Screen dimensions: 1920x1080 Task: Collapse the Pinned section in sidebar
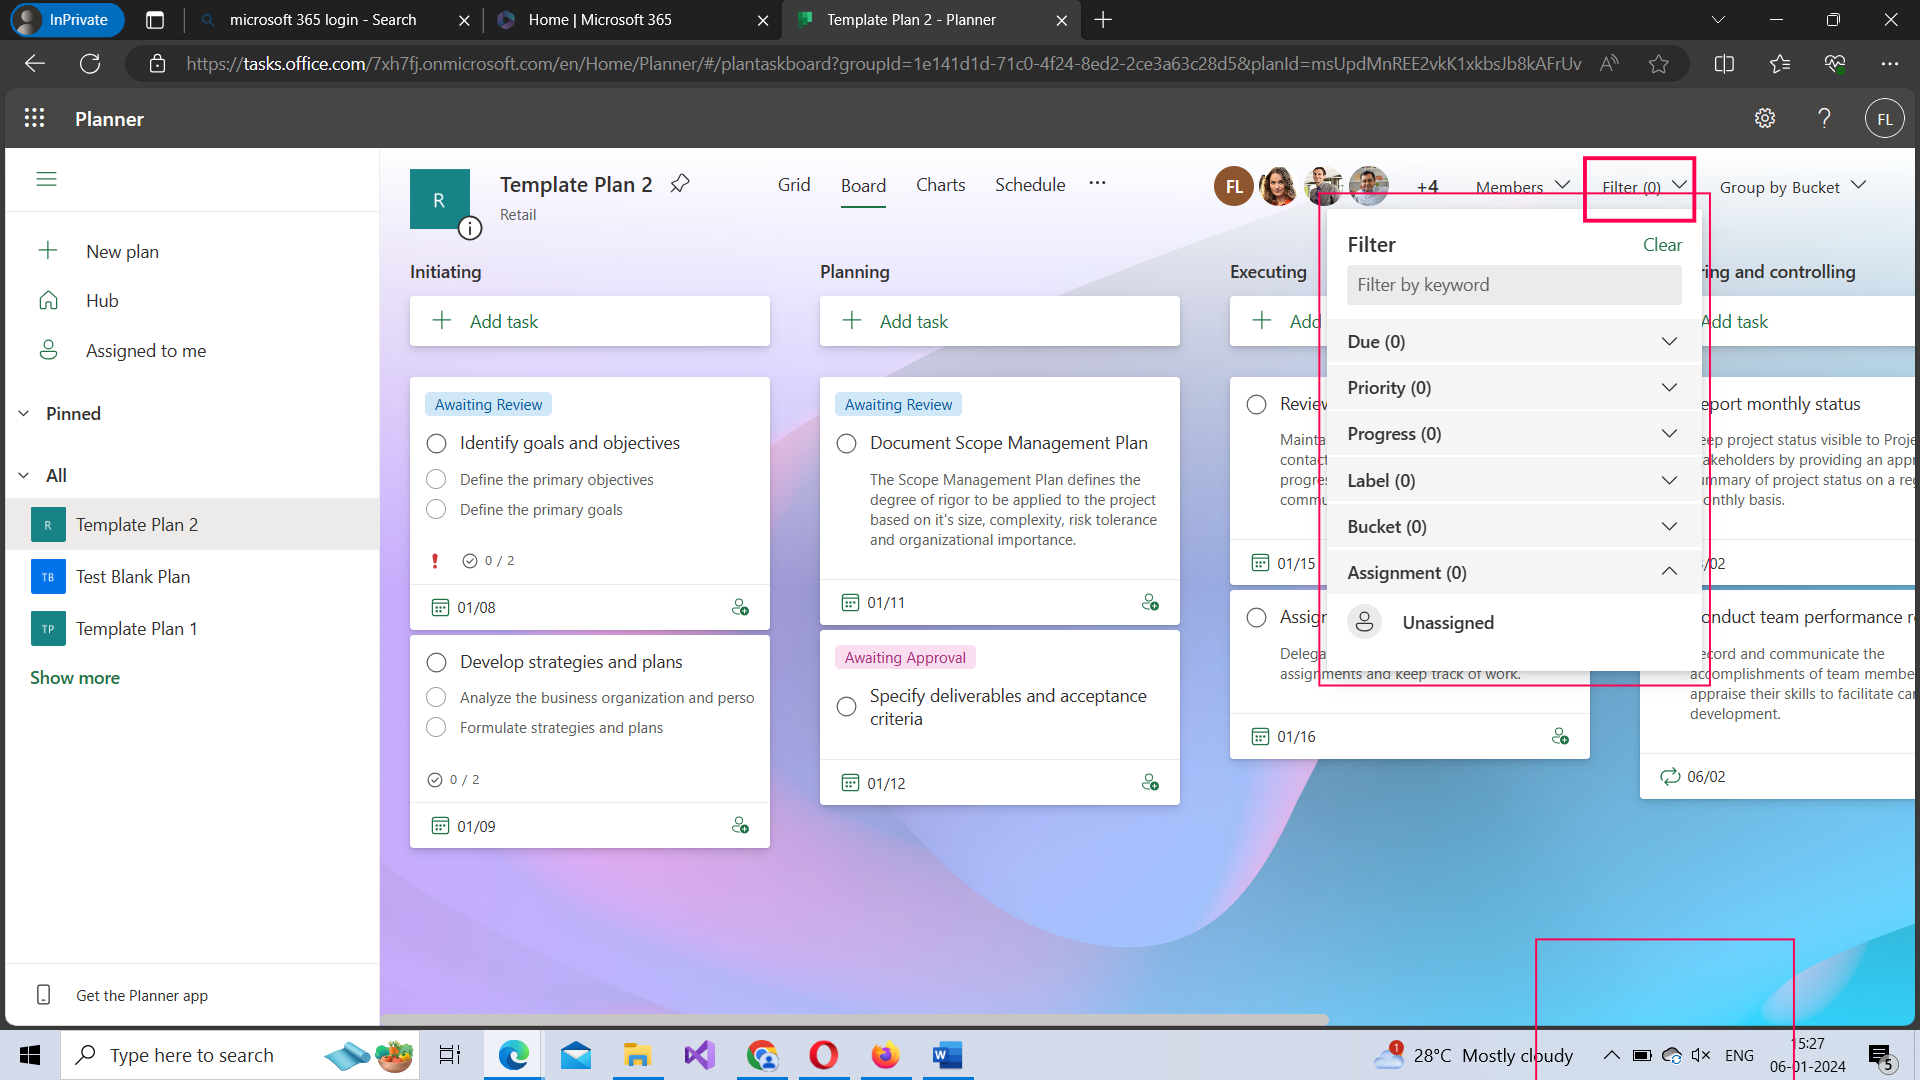[x=24, y=414]
